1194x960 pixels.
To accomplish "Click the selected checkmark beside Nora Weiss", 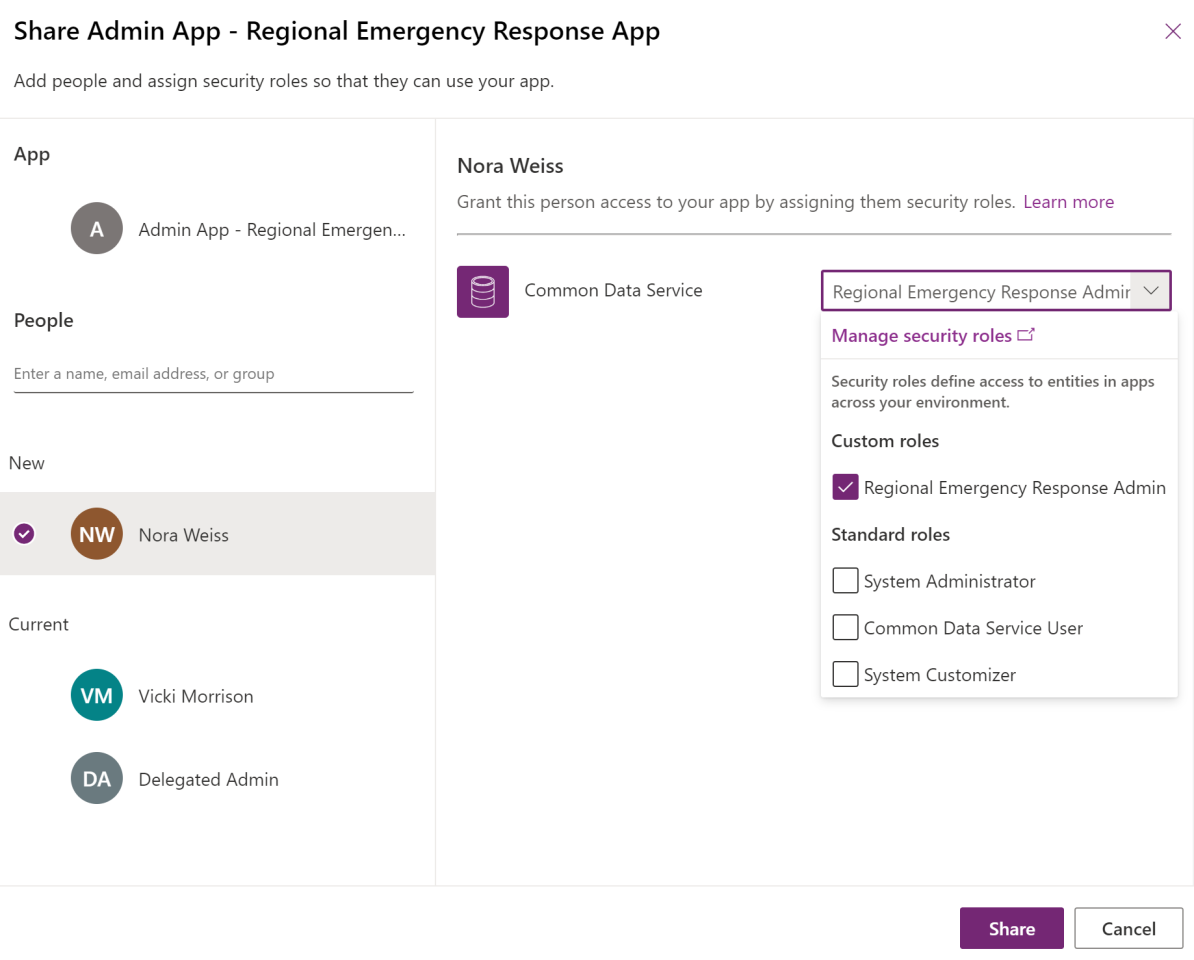I will 24,534.
